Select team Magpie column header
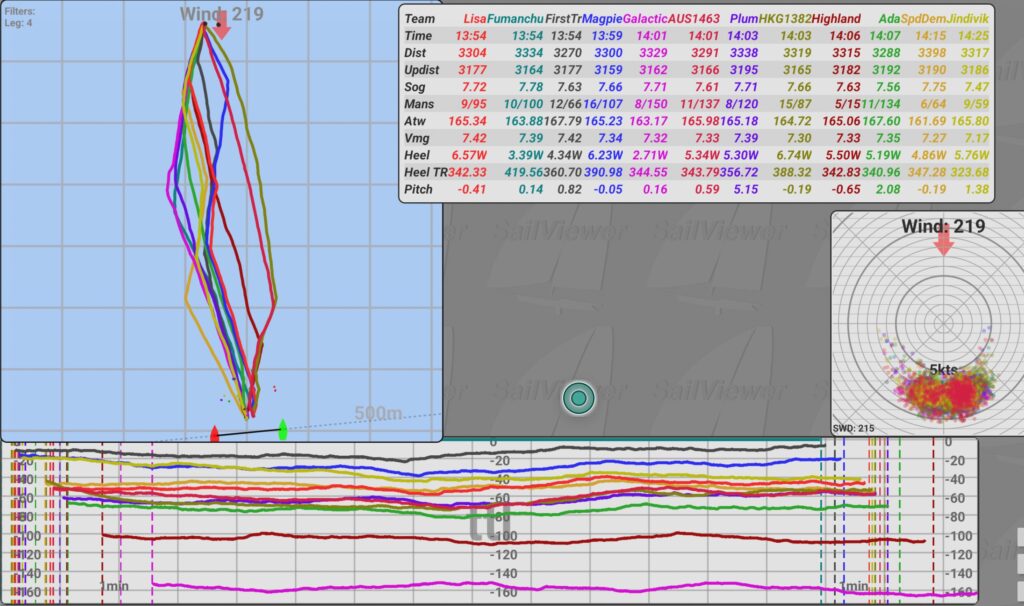 [x=601, y=19]
